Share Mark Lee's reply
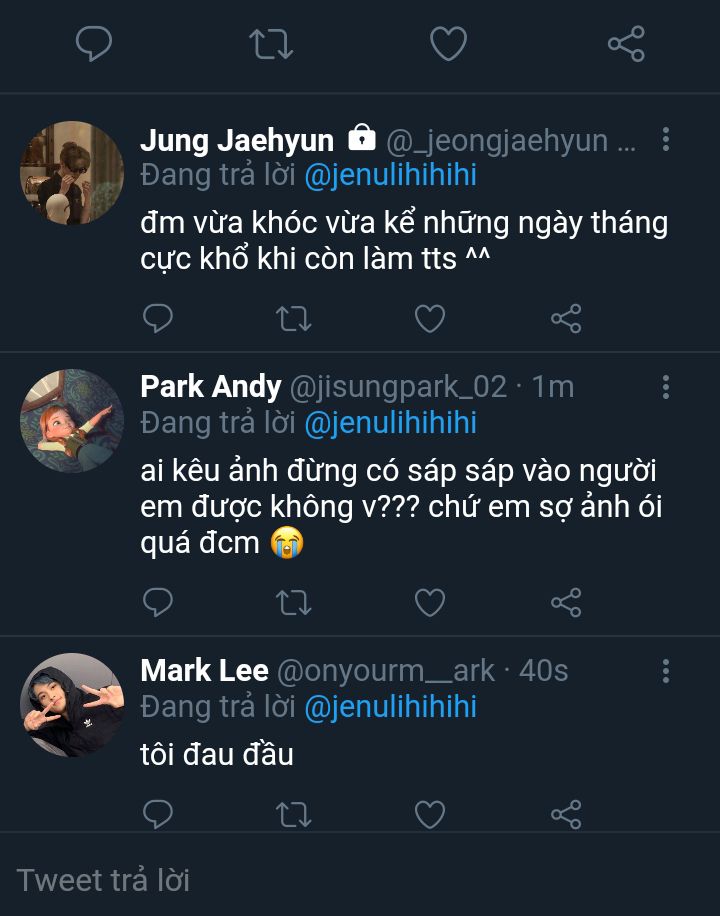The image size is (720, 916). 566,815
